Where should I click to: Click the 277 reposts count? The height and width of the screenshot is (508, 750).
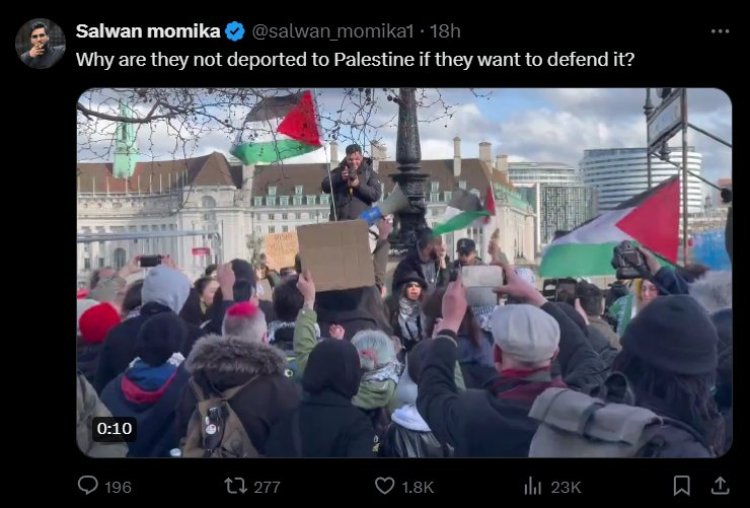(267, 487)
